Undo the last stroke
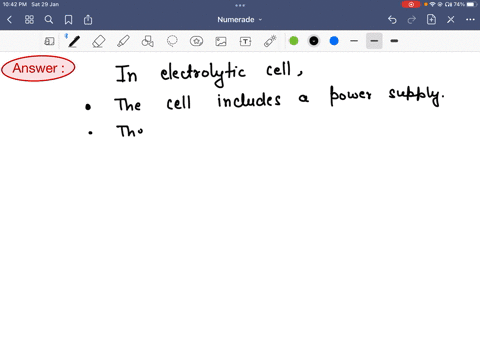 coord(392,20)
